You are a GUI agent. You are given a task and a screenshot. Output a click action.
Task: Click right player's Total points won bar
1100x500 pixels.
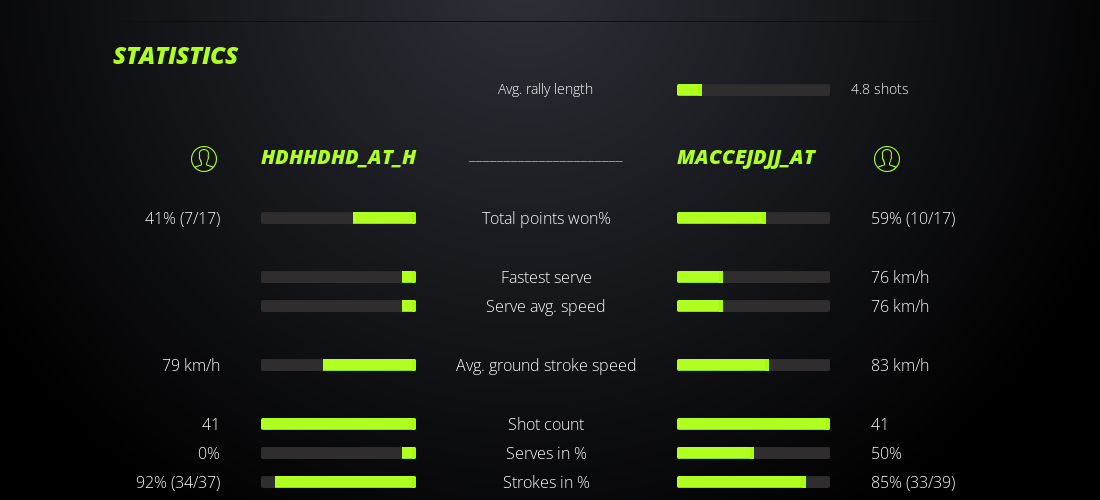pos(753,218)
